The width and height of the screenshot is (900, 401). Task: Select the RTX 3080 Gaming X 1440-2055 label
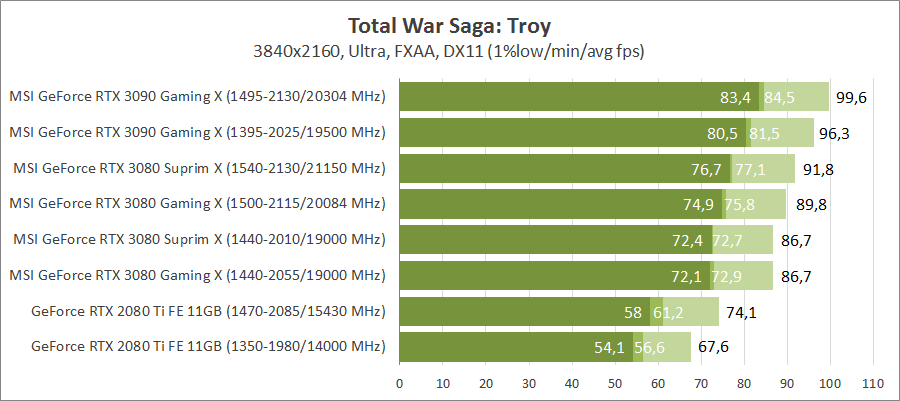click(197, 276)
